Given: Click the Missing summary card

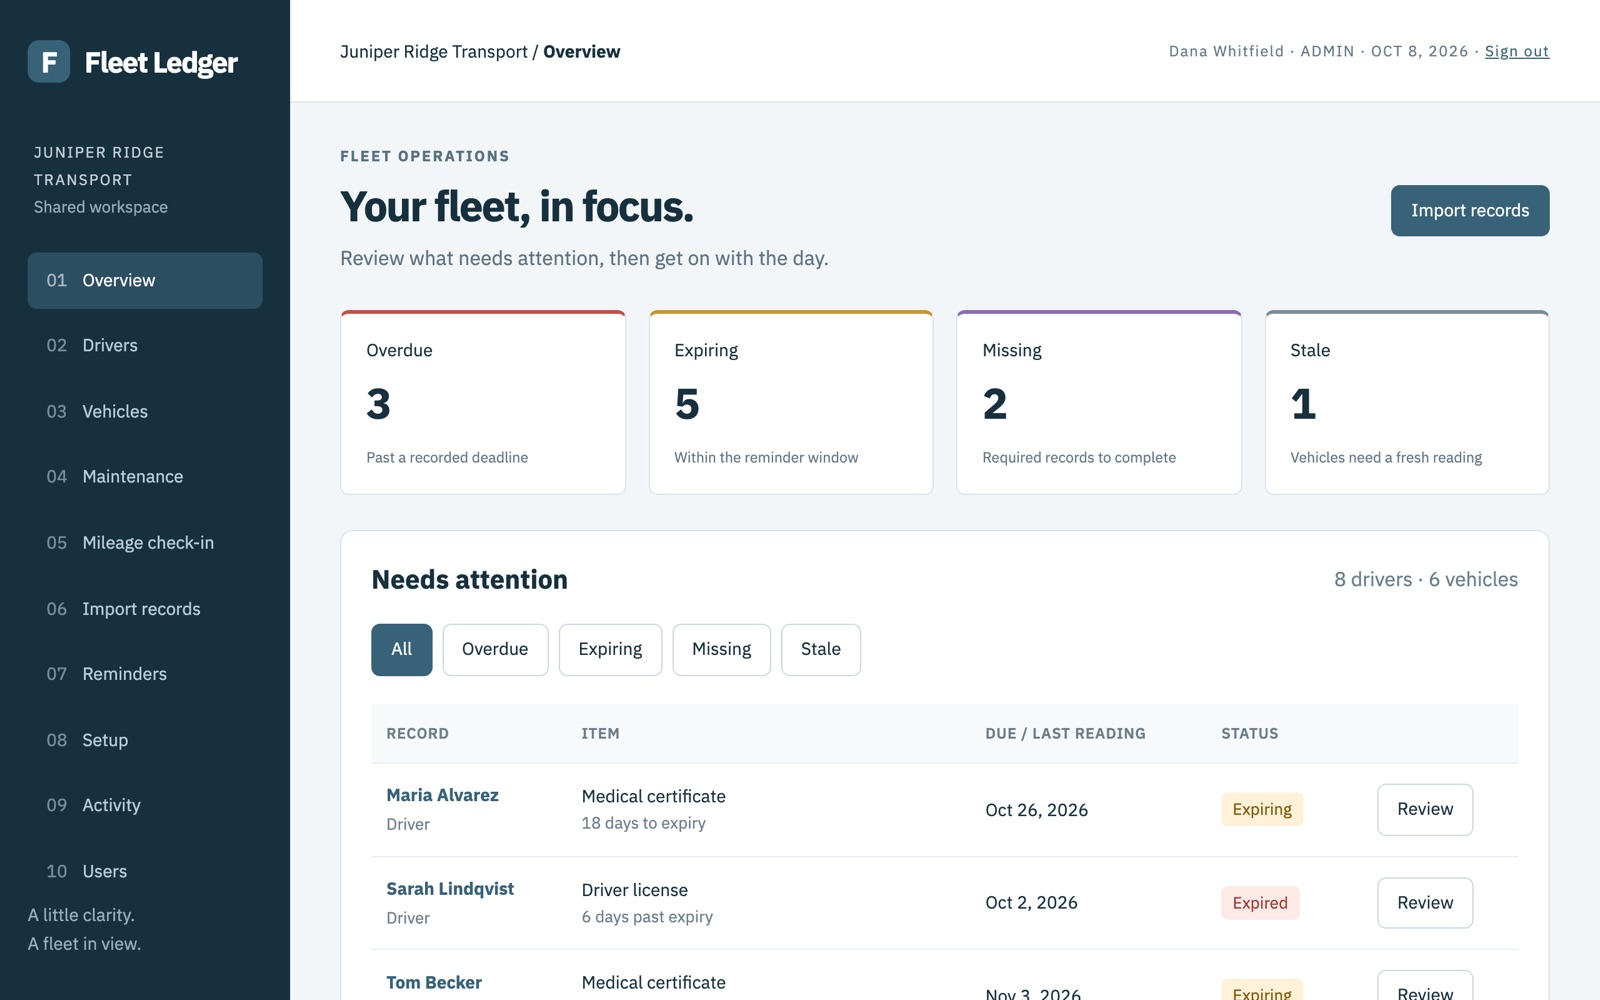Looking at the screenshot, I should (x=1099, y=402).
